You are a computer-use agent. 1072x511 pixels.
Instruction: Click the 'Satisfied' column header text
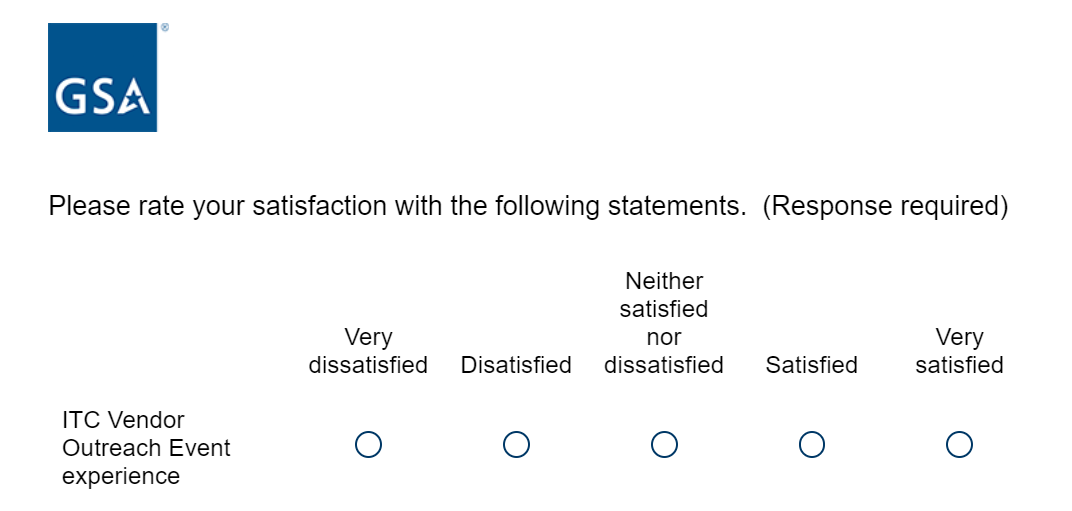click(812, 365)
